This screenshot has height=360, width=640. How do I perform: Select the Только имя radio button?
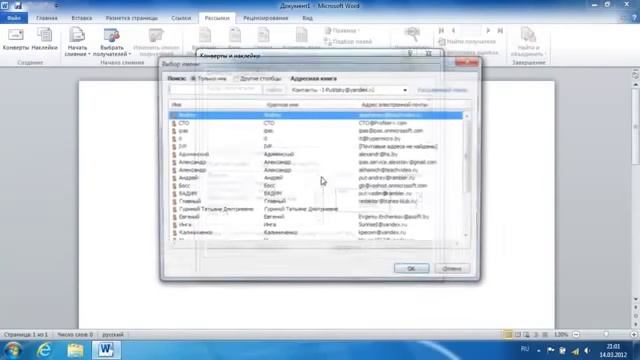(x=193, y=78)
